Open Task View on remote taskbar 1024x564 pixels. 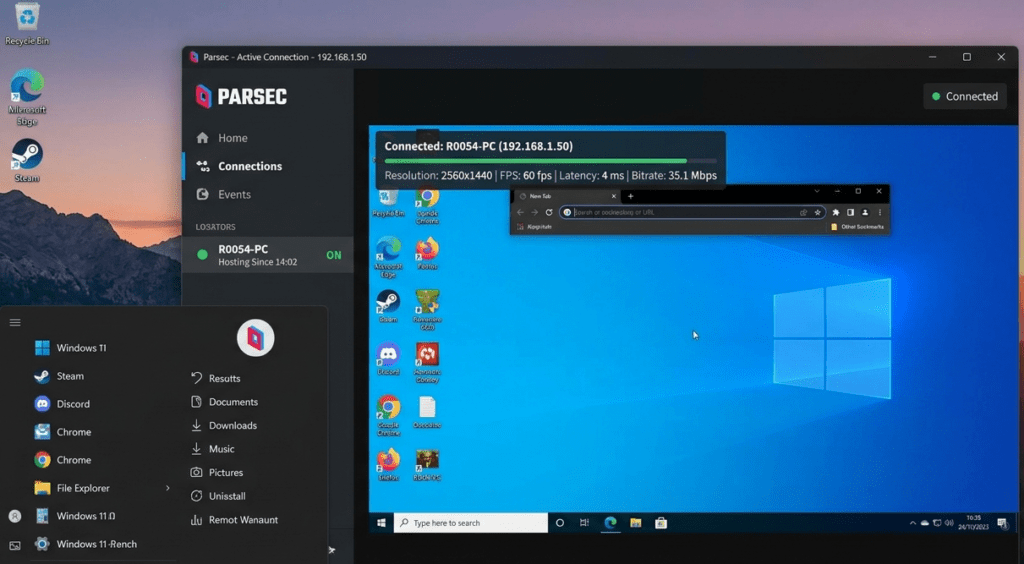pyautogui.click(x=584, y=523)
